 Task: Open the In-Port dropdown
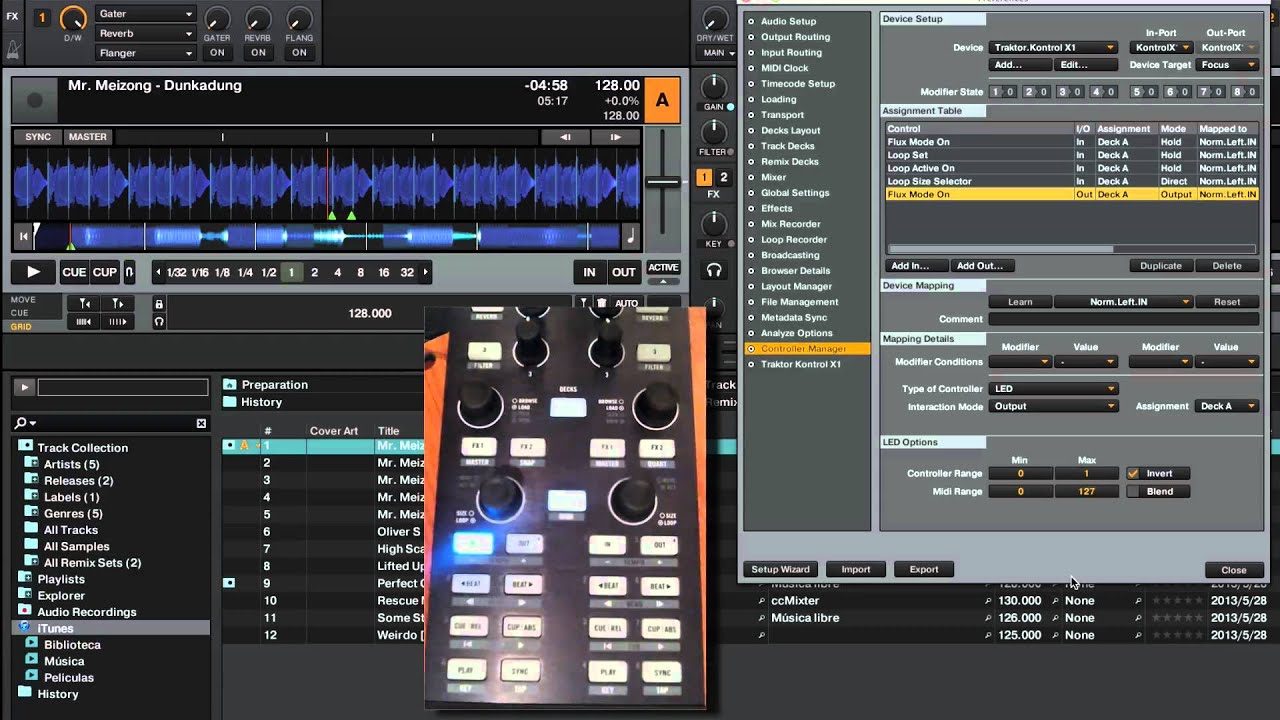[x=1162, y=47]
